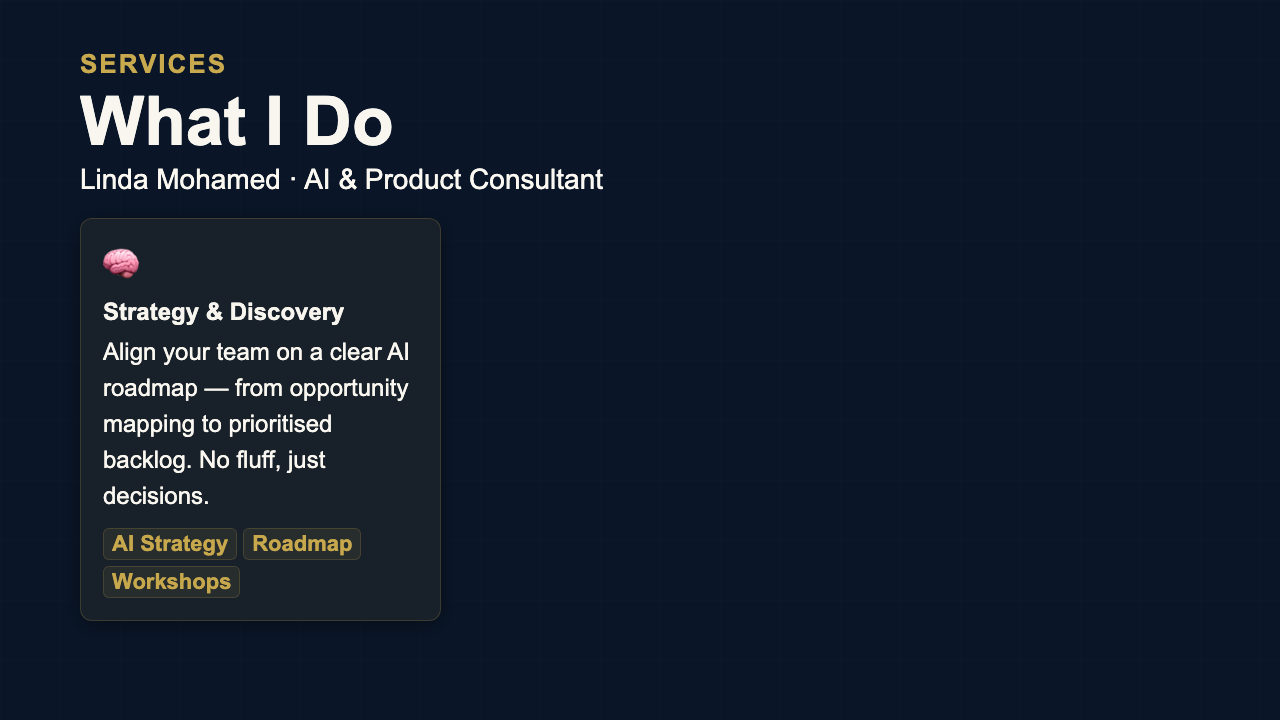Click the Strategy & Discovery heading

pyautogui.click(x=223, y=311)
